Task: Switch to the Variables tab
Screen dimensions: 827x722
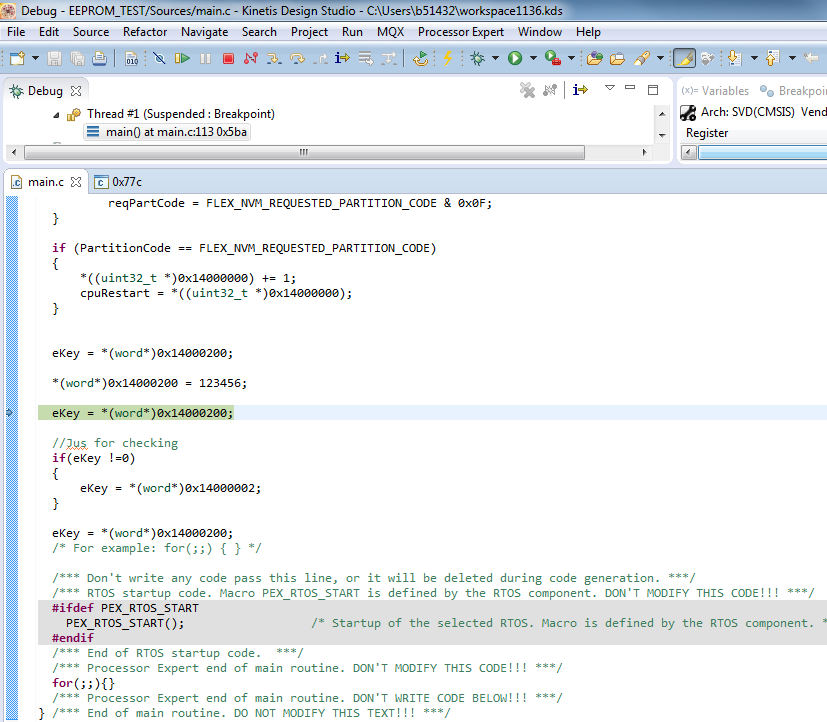Action: [715, 91]
